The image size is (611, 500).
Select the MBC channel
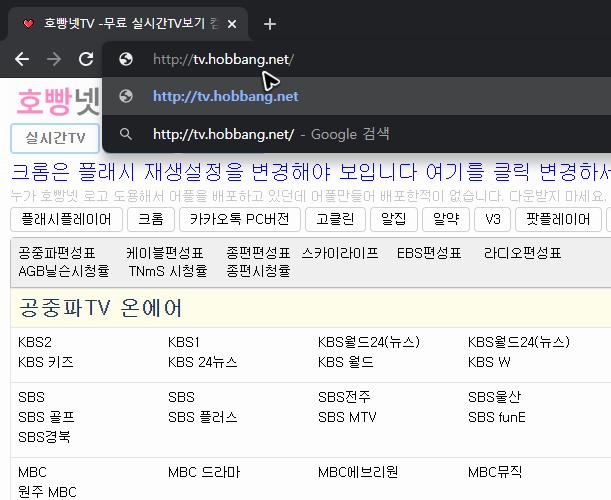[x=32, y=472]
